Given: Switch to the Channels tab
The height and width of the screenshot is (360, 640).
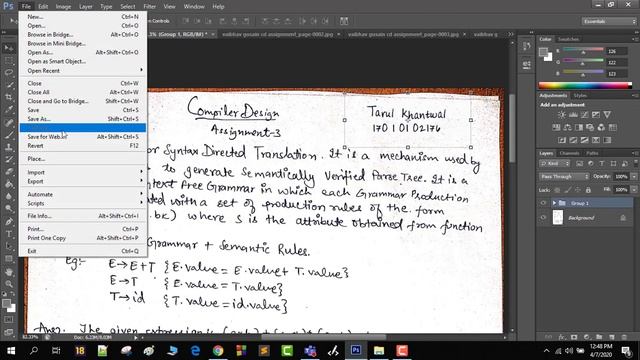Looking at the screenshot, I should (569, 153).
